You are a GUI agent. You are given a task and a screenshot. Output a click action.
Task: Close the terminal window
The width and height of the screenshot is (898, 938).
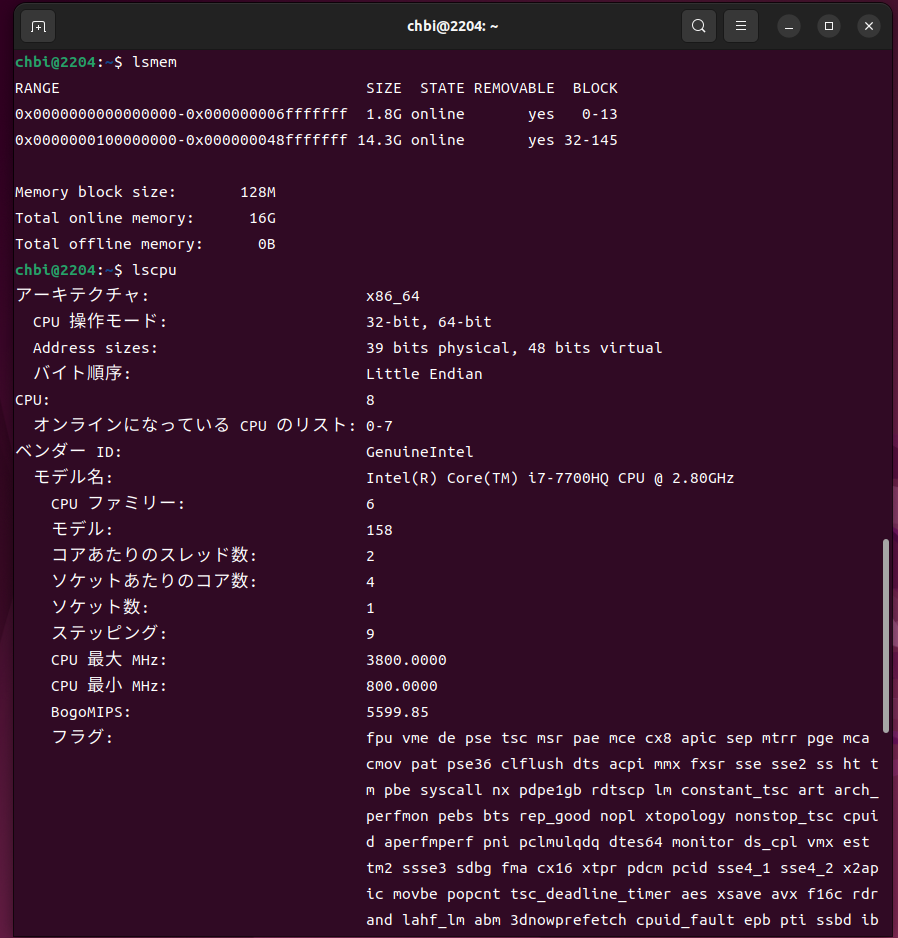(868, 26)
